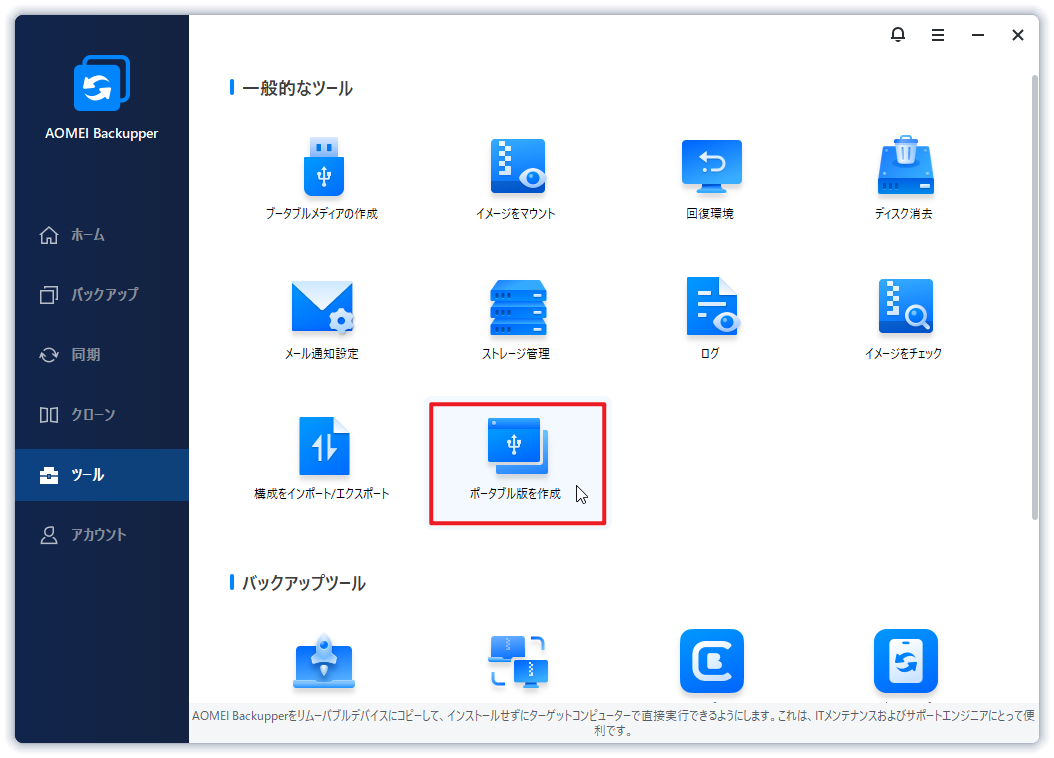
Task: Close the AOMEI Backupper window
Action: 1018,35
